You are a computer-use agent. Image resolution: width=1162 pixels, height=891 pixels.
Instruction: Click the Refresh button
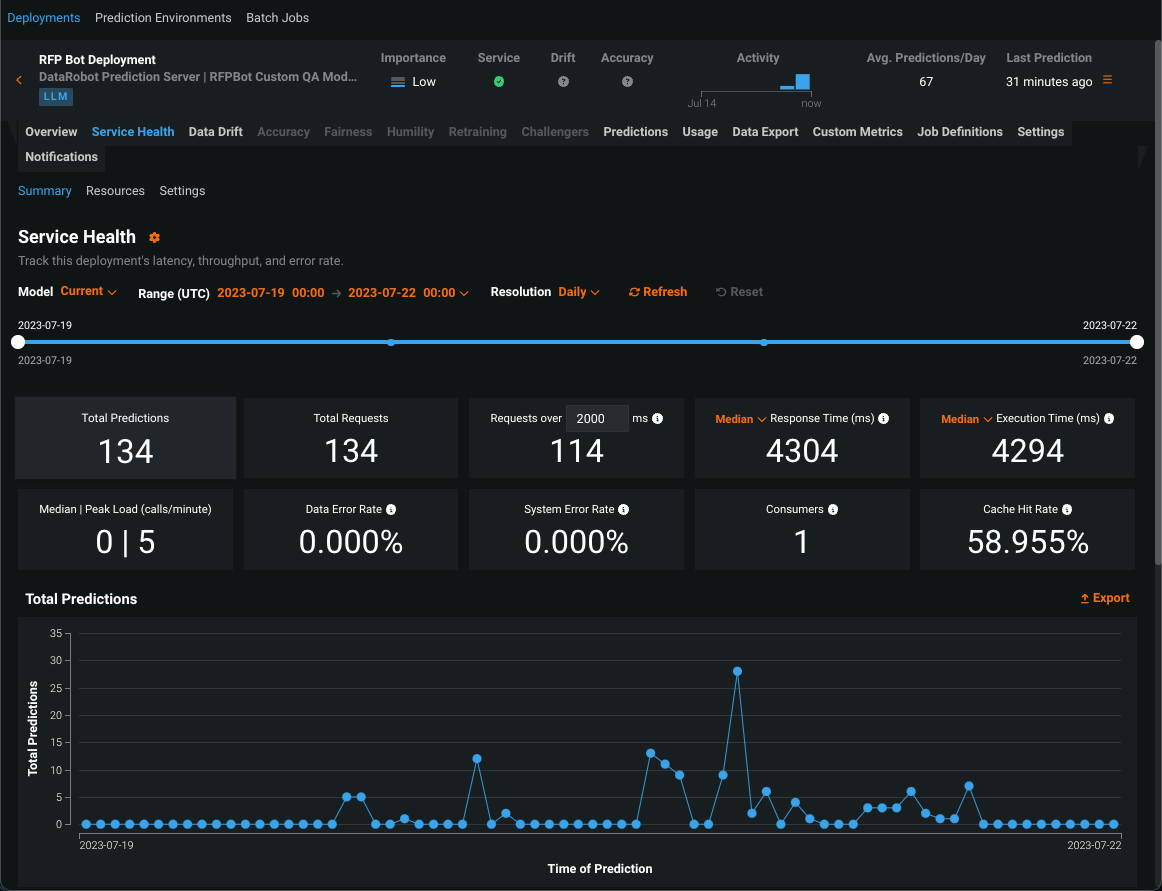click(658, 292)
